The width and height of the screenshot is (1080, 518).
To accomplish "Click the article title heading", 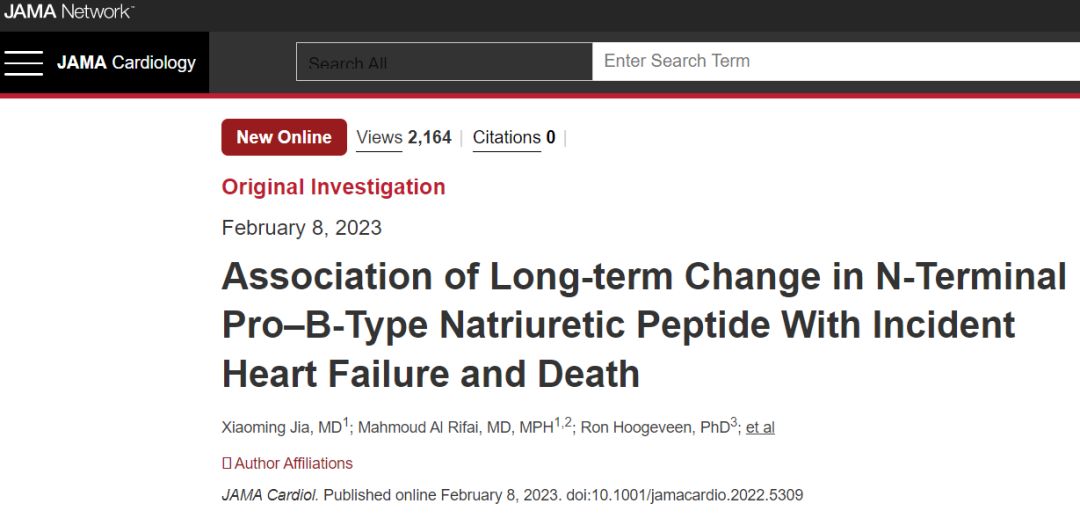I will pyautogui.click(x=643, y=325).
